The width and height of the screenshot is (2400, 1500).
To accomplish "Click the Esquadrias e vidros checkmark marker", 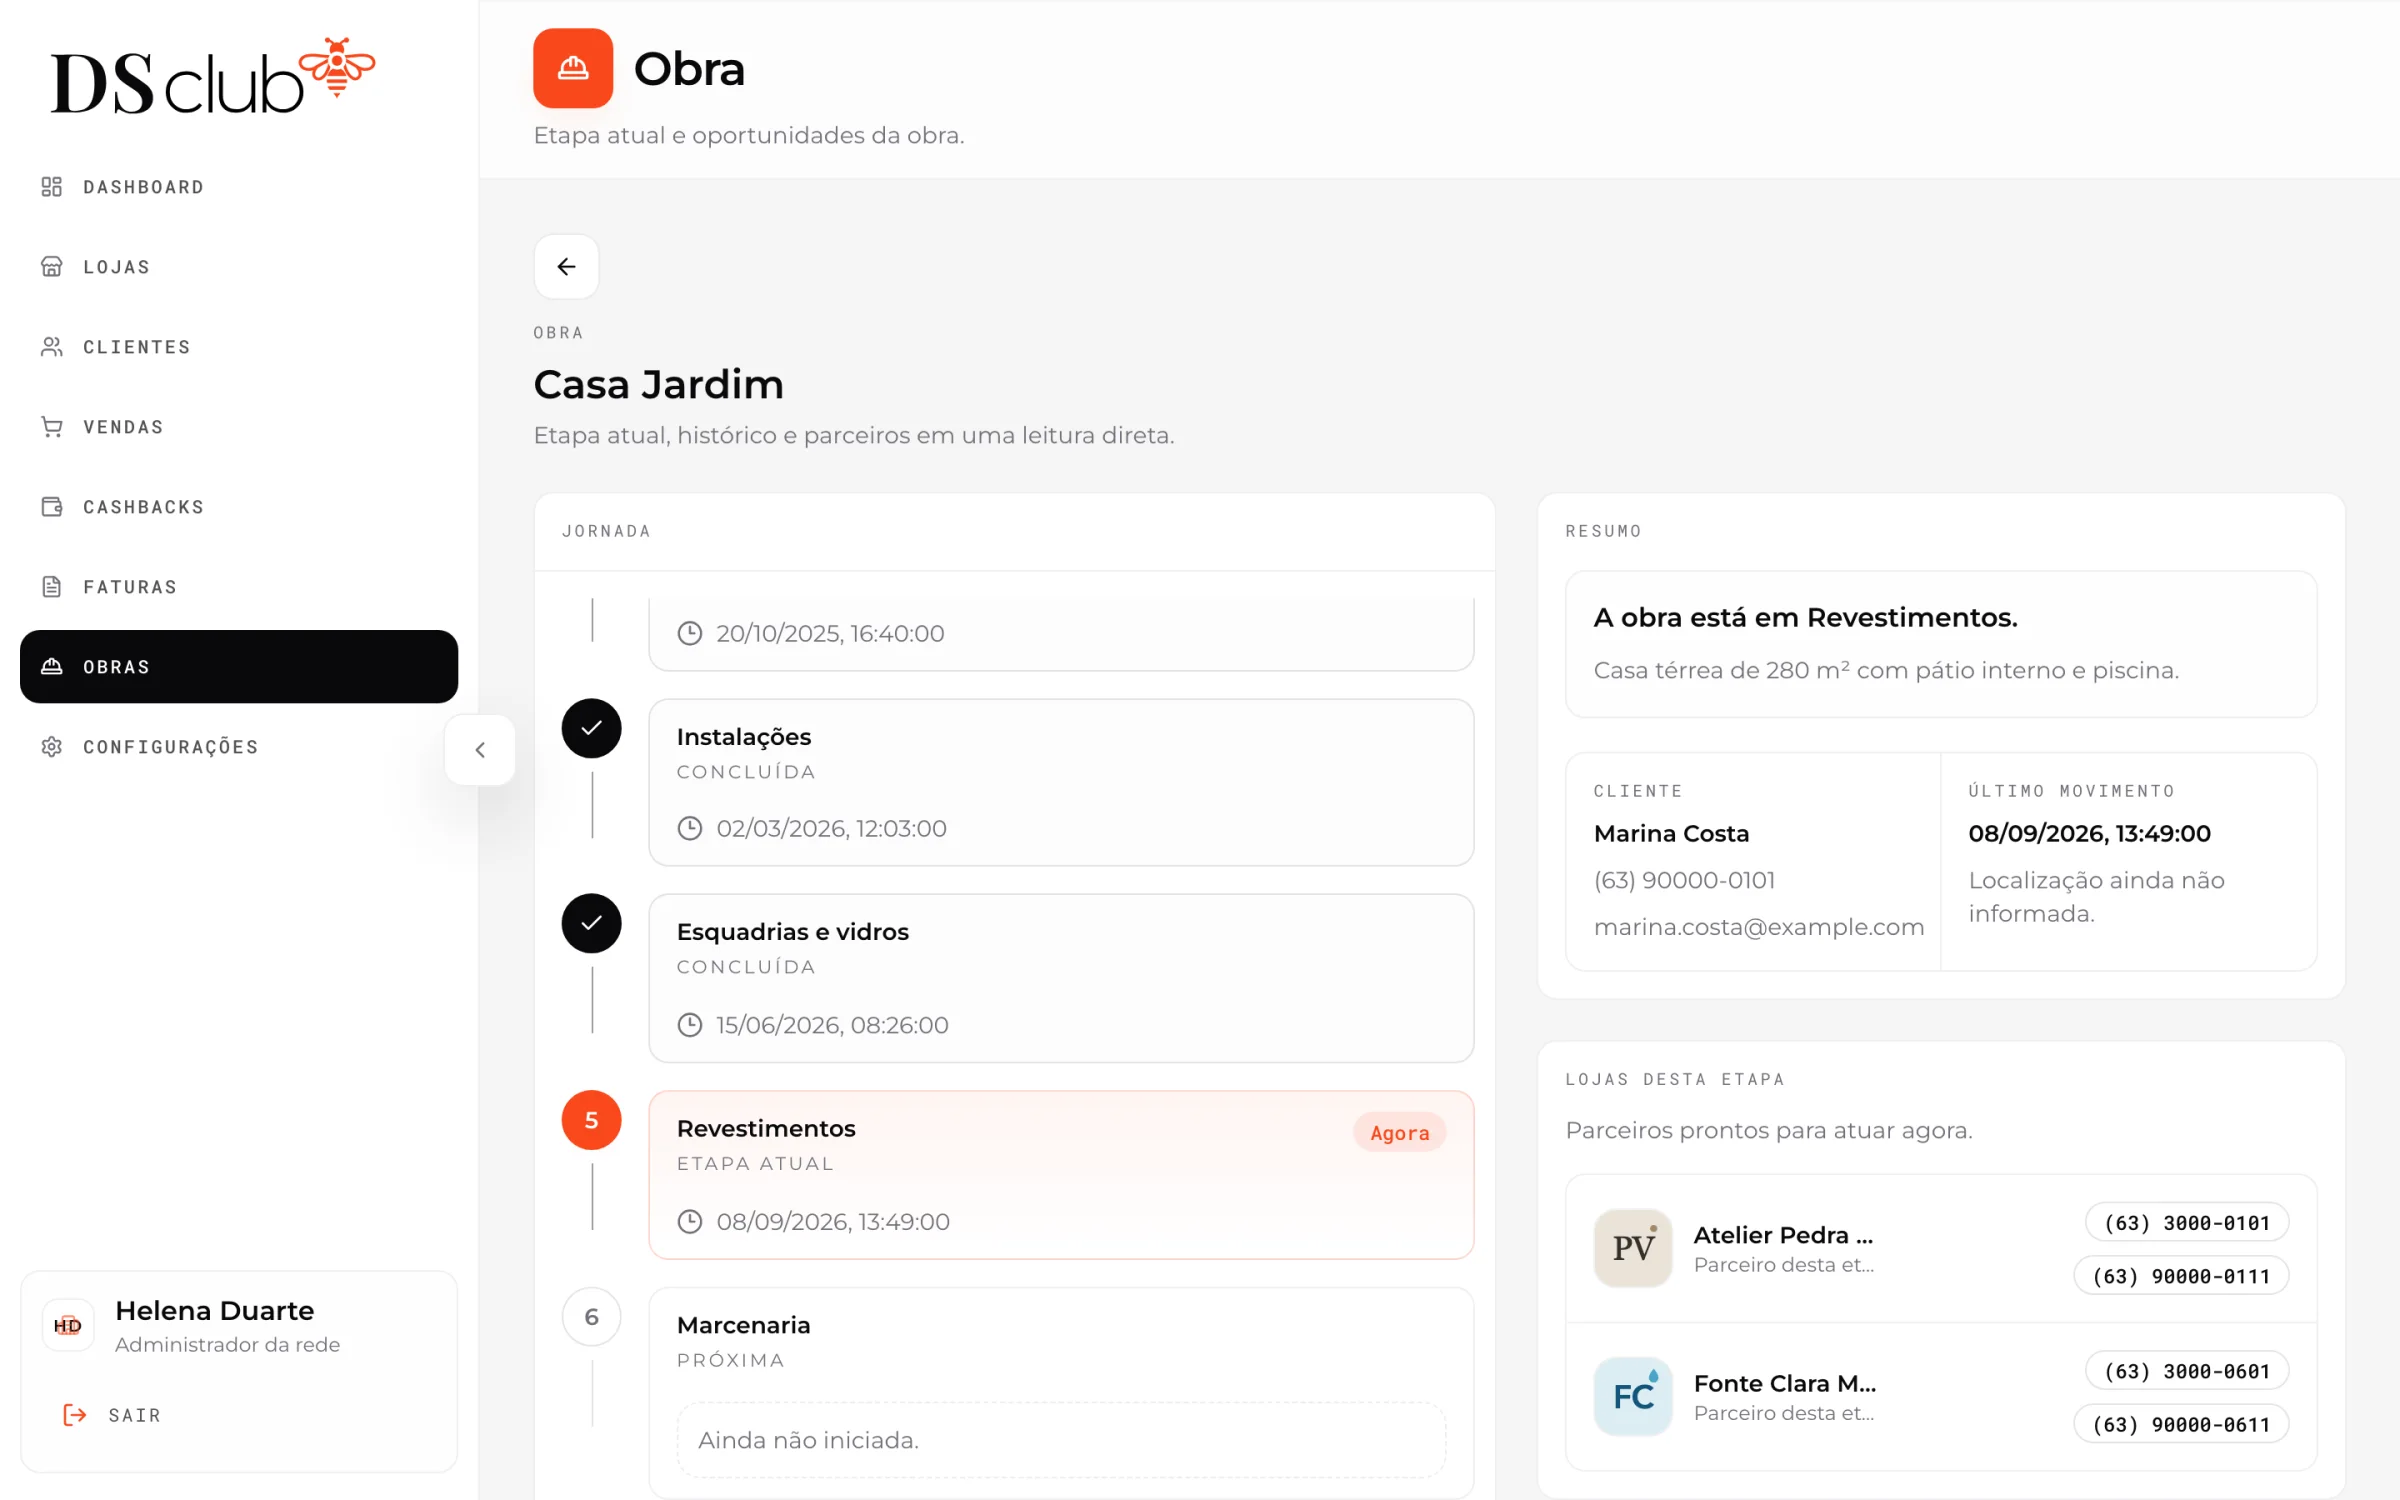I will [x=592, y=923].
